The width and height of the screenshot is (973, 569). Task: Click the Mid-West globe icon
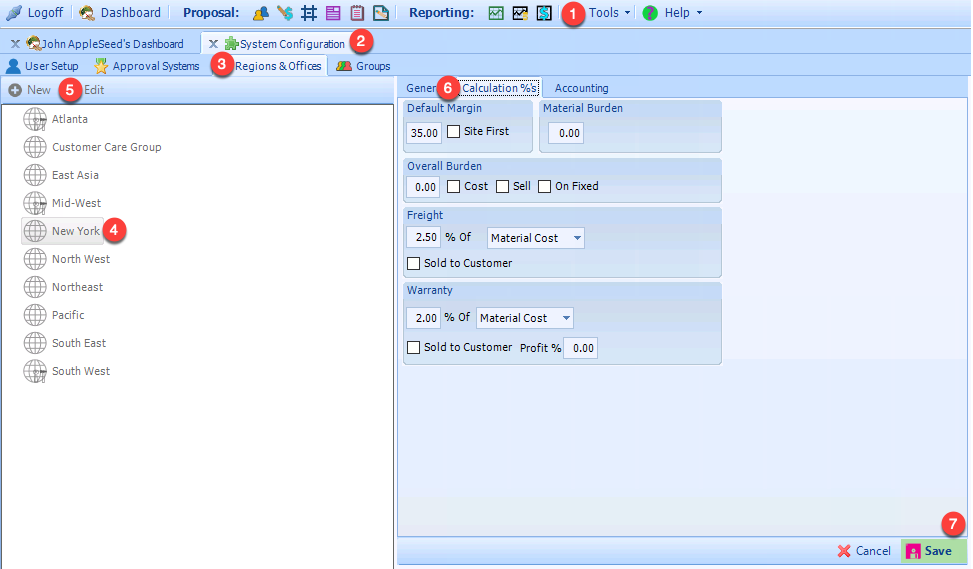[35, 203]
